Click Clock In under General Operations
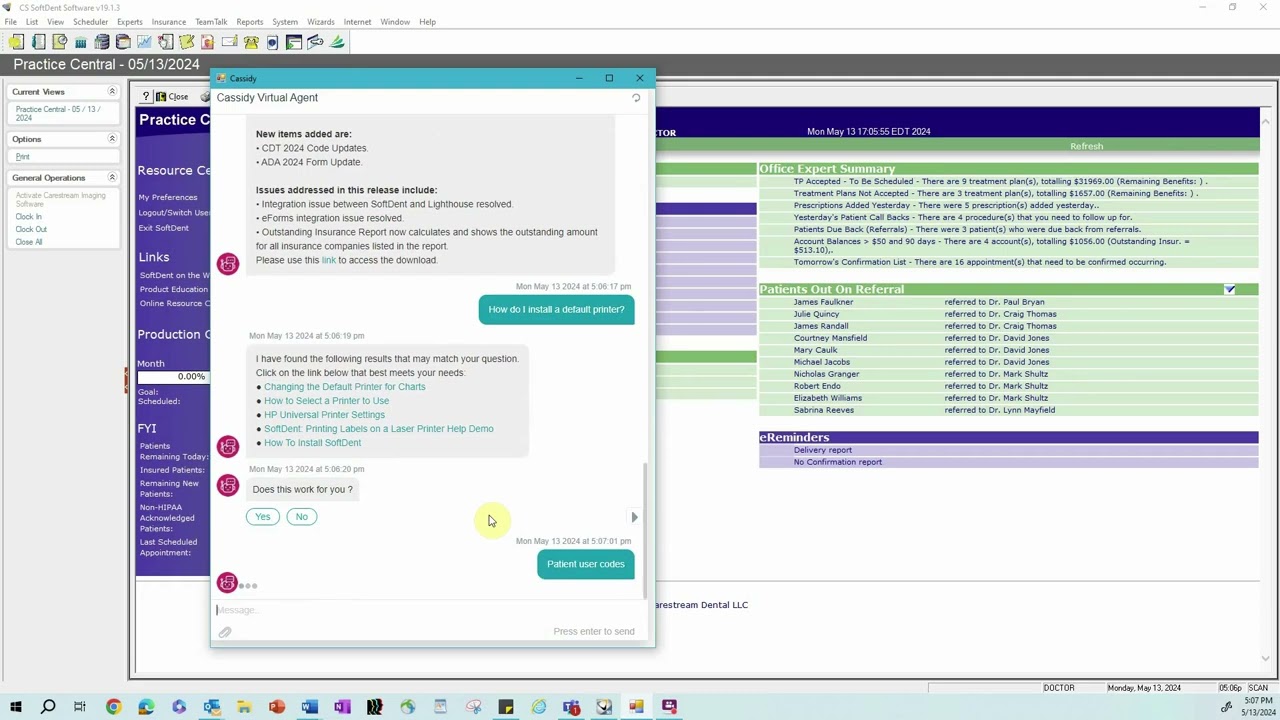Image resolution: width=1280 pixels, height=720 pixels. (28, 216)
